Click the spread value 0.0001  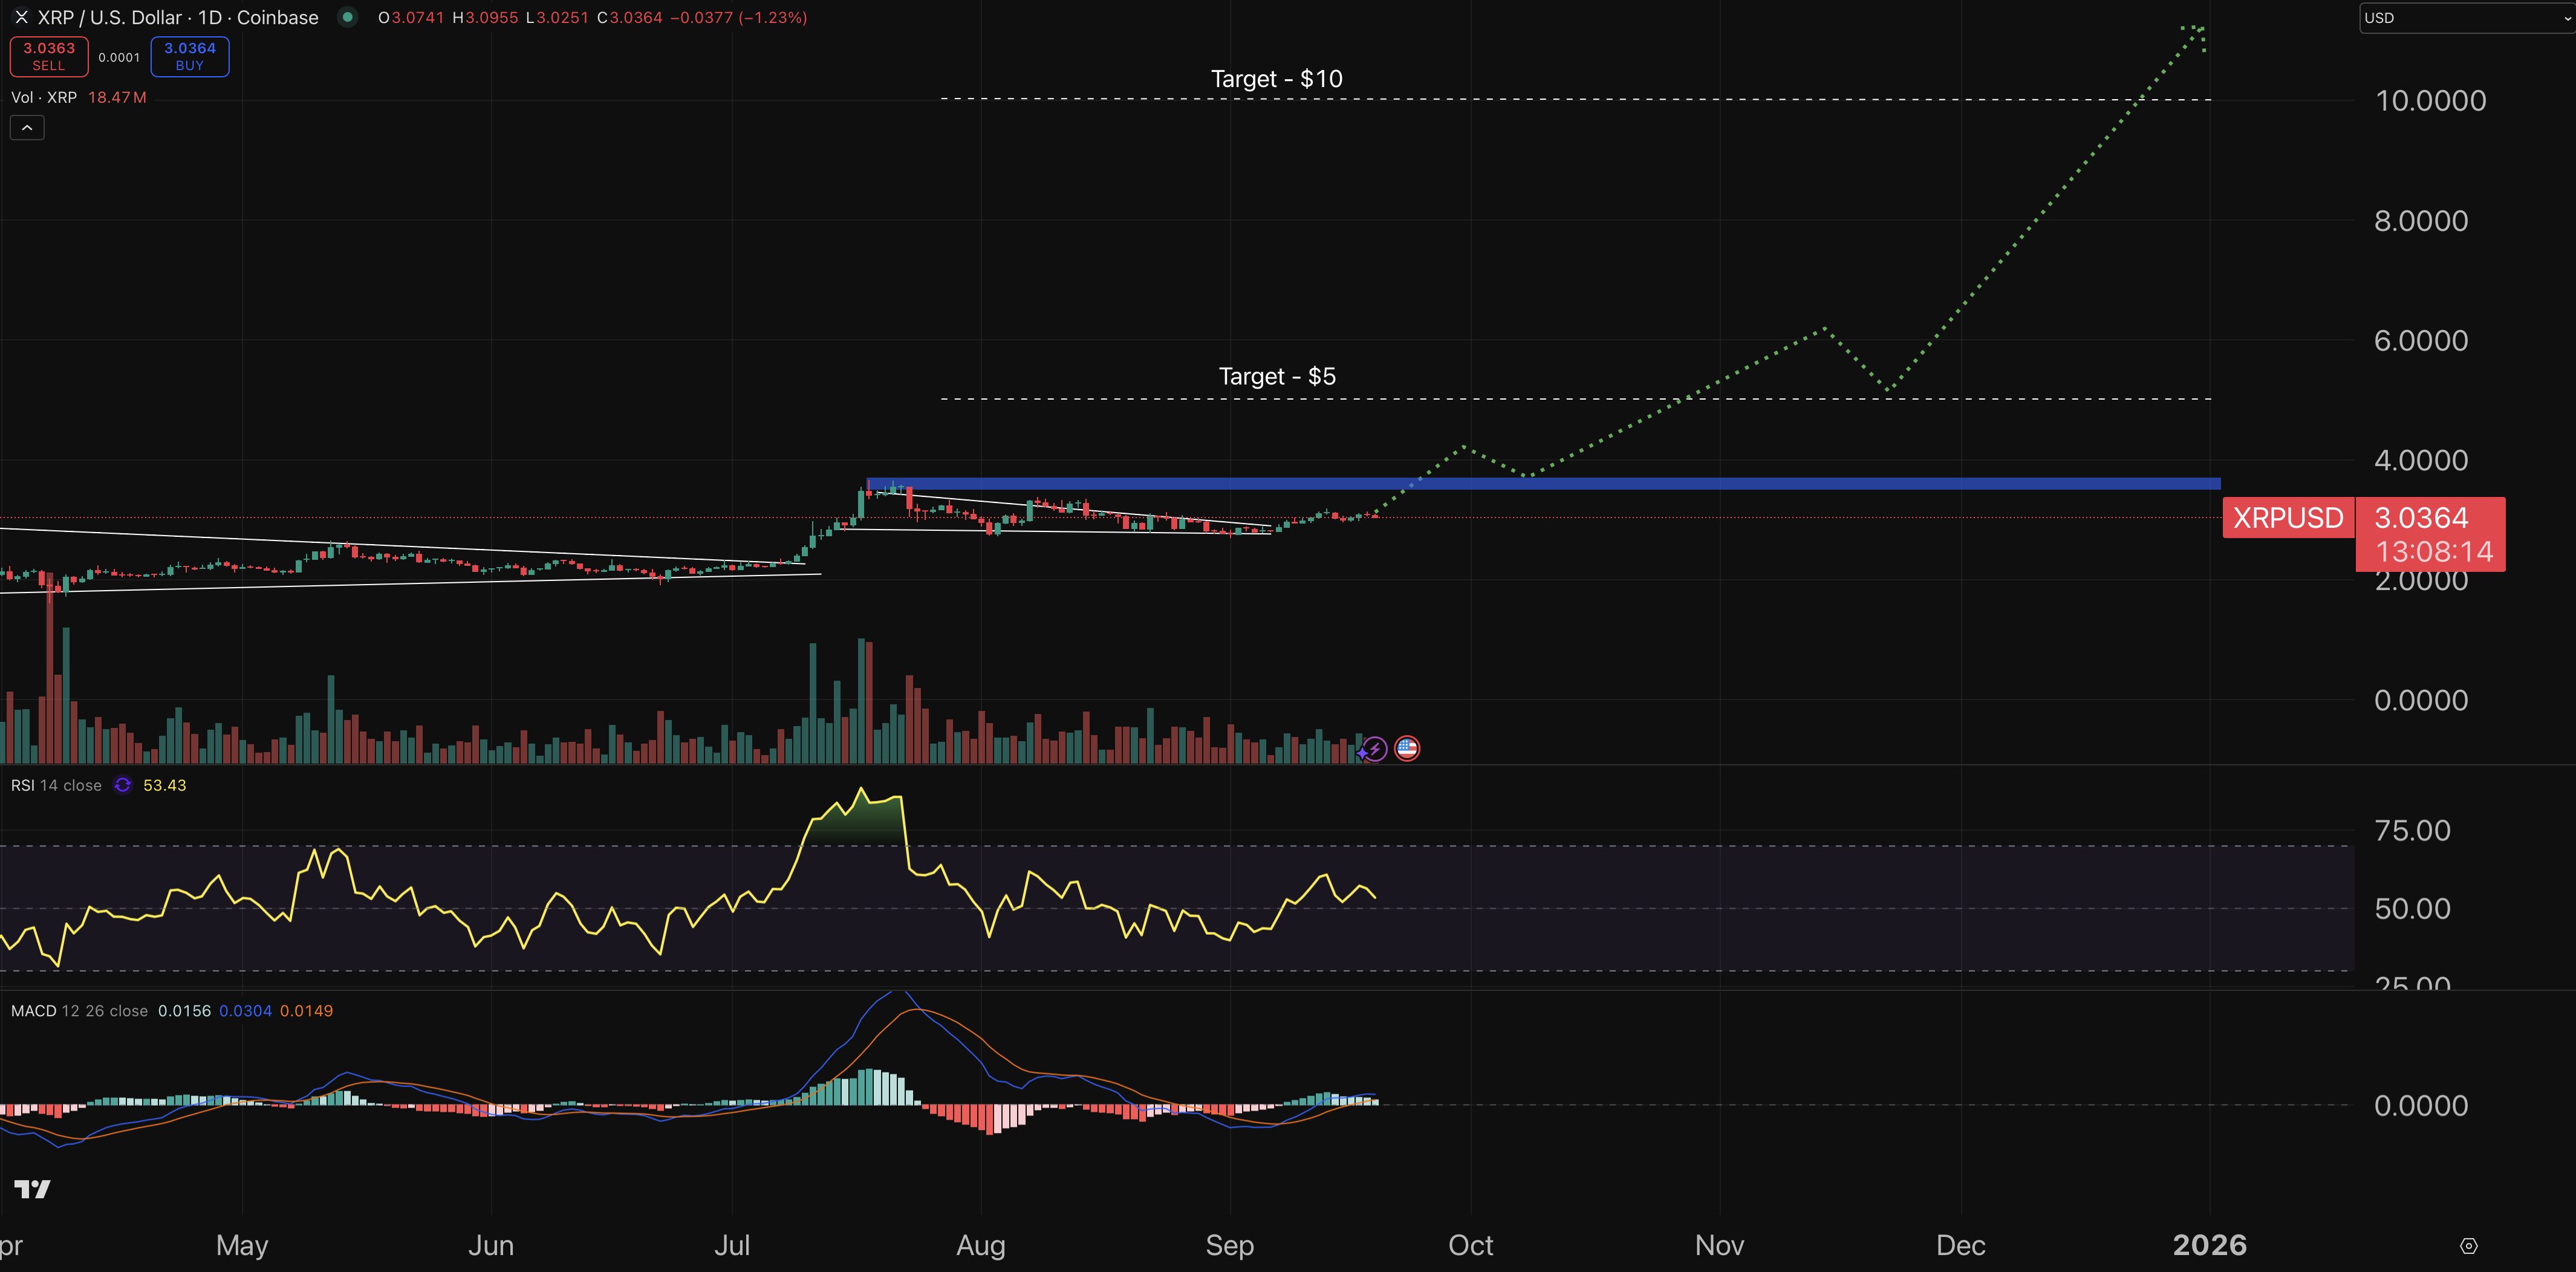click(x=119, y=57)
